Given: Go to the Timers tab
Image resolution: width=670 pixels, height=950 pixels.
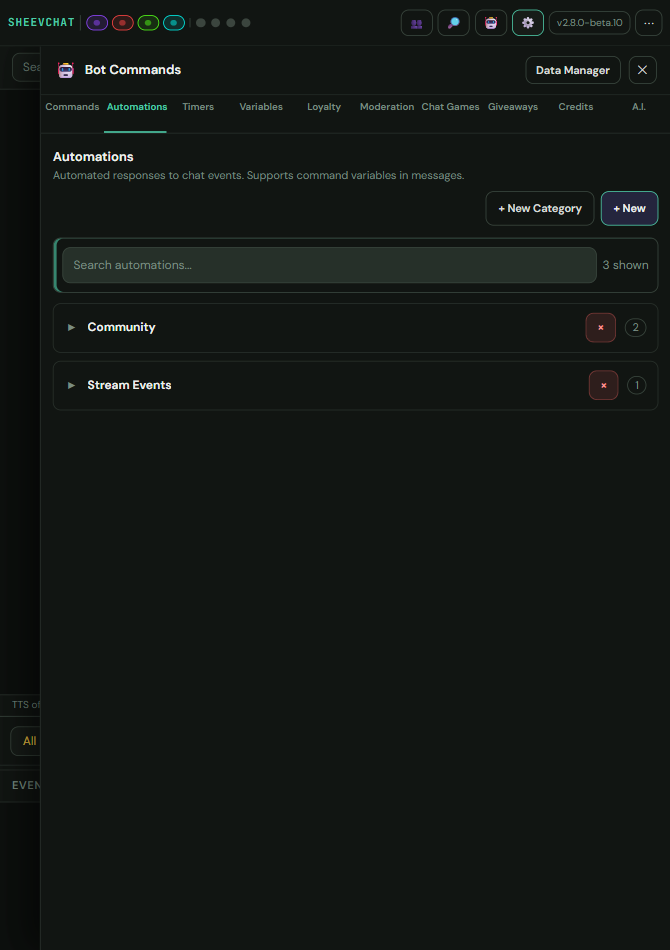Looking at the screenshot, I should click(x=198, y=107).
